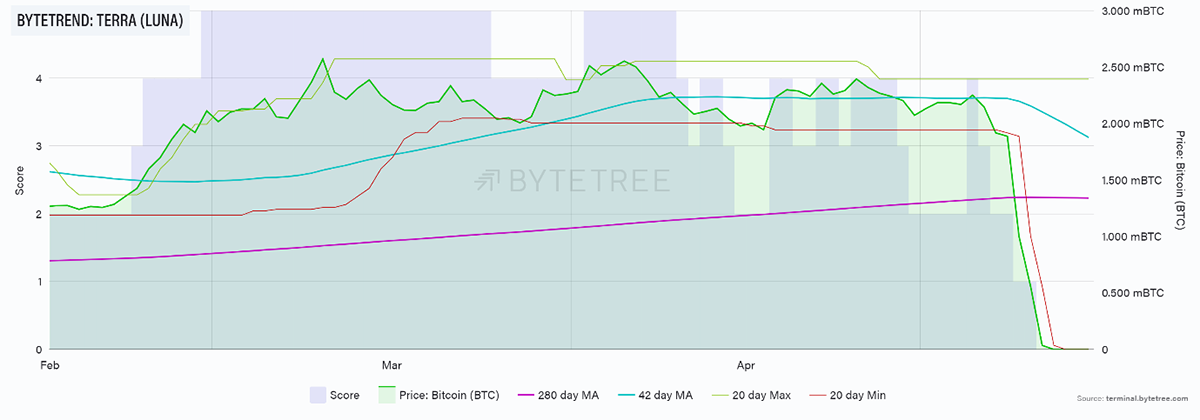Image resolution: width=1200 pixels, height=420 pixels.
Task: Click the left axis title Score
Action: [x=20, y=180]
